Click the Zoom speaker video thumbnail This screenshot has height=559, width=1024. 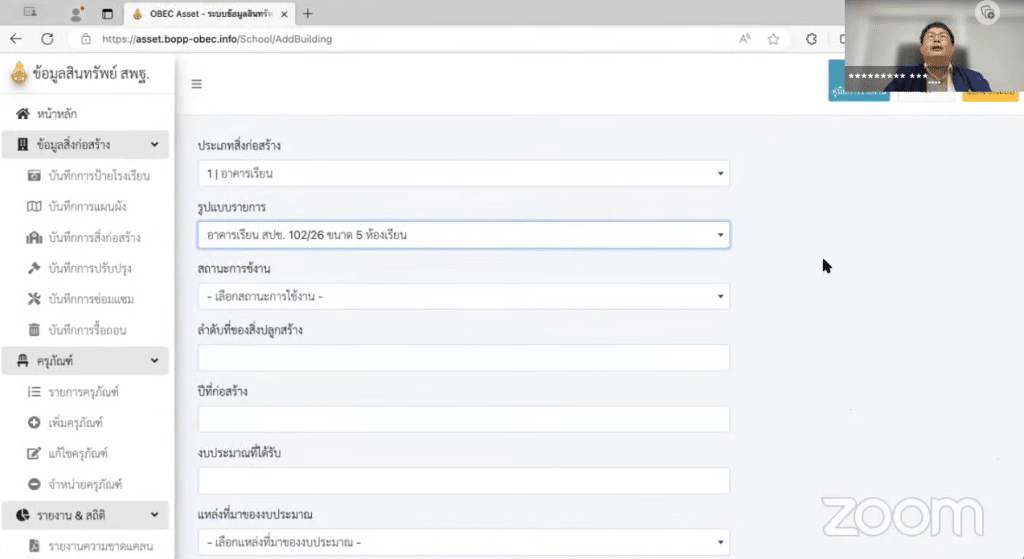(x=934, y=46)
